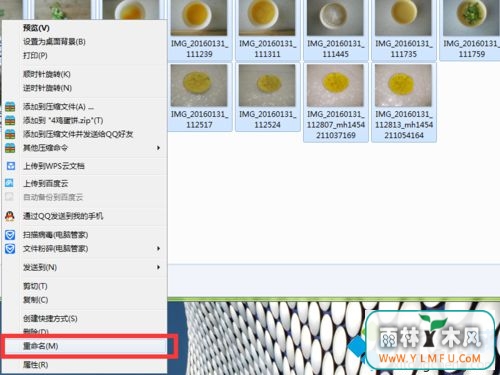Select thumbnail of IMG_20160131_112517

click(x=199, y=85)
